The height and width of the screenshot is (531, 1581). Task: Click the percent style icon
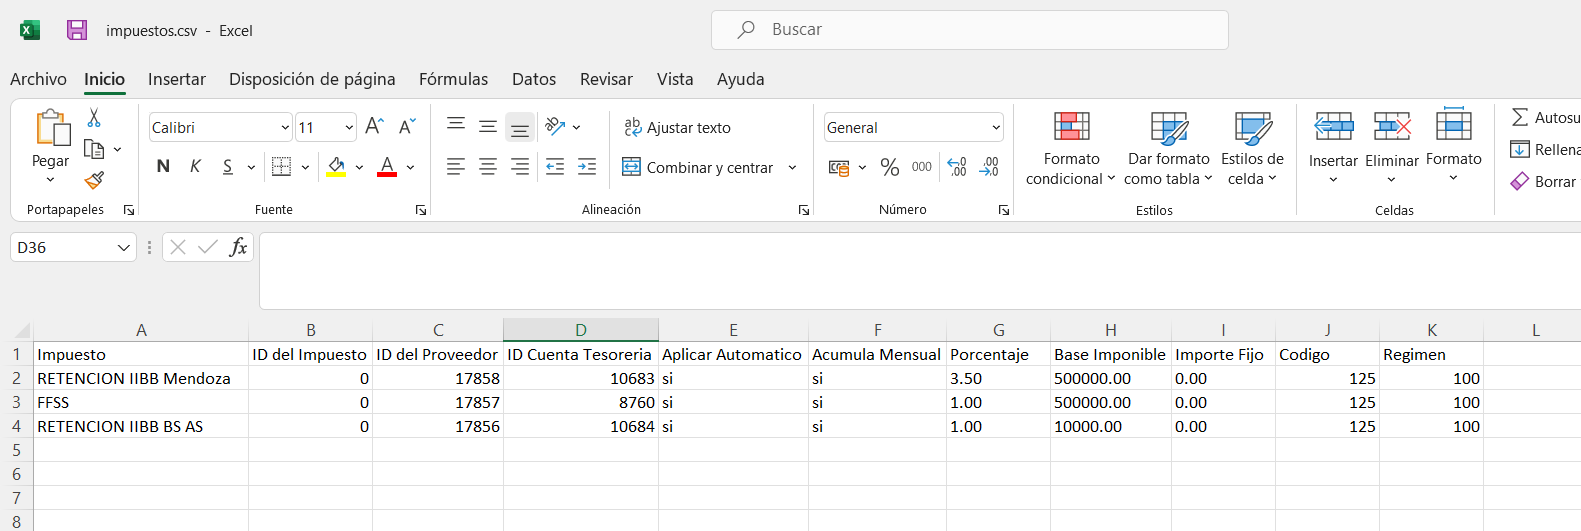[x=889, y=167]
